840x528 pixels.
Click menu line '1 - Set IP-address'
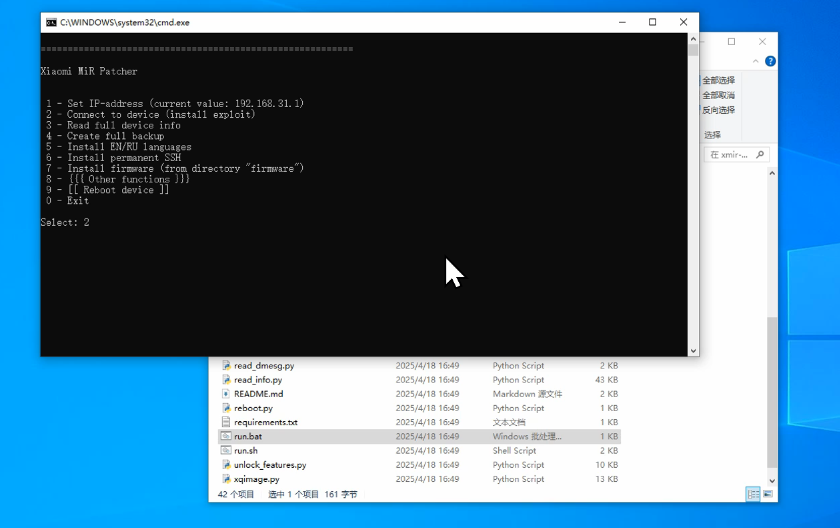(x=175, y=103)
